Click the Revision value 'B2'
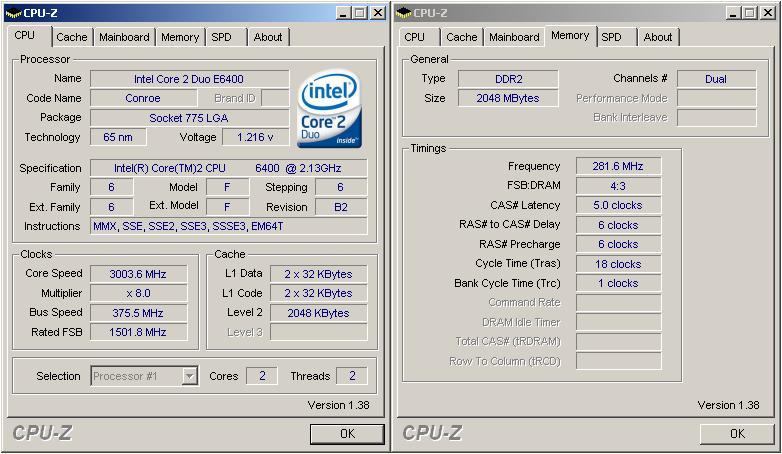 (341, 207)
